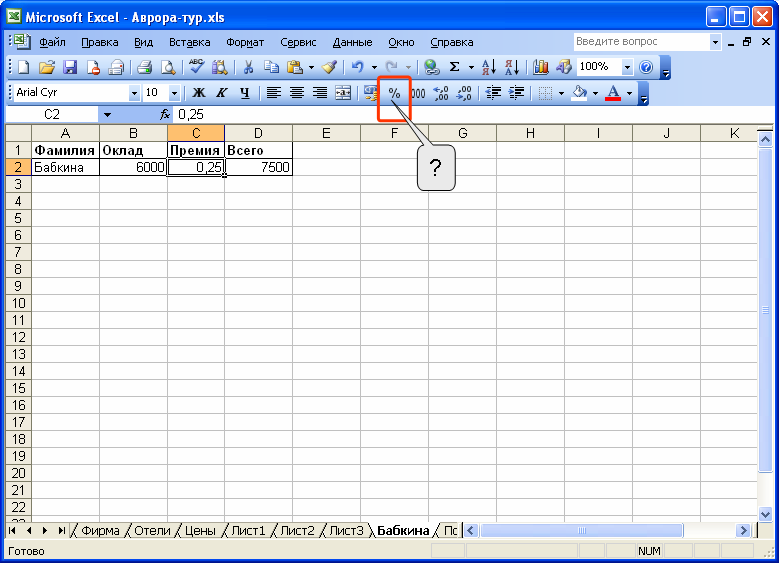Insert a hyperlink using the globe icon

pyautogui.click(x=431, y=67)
